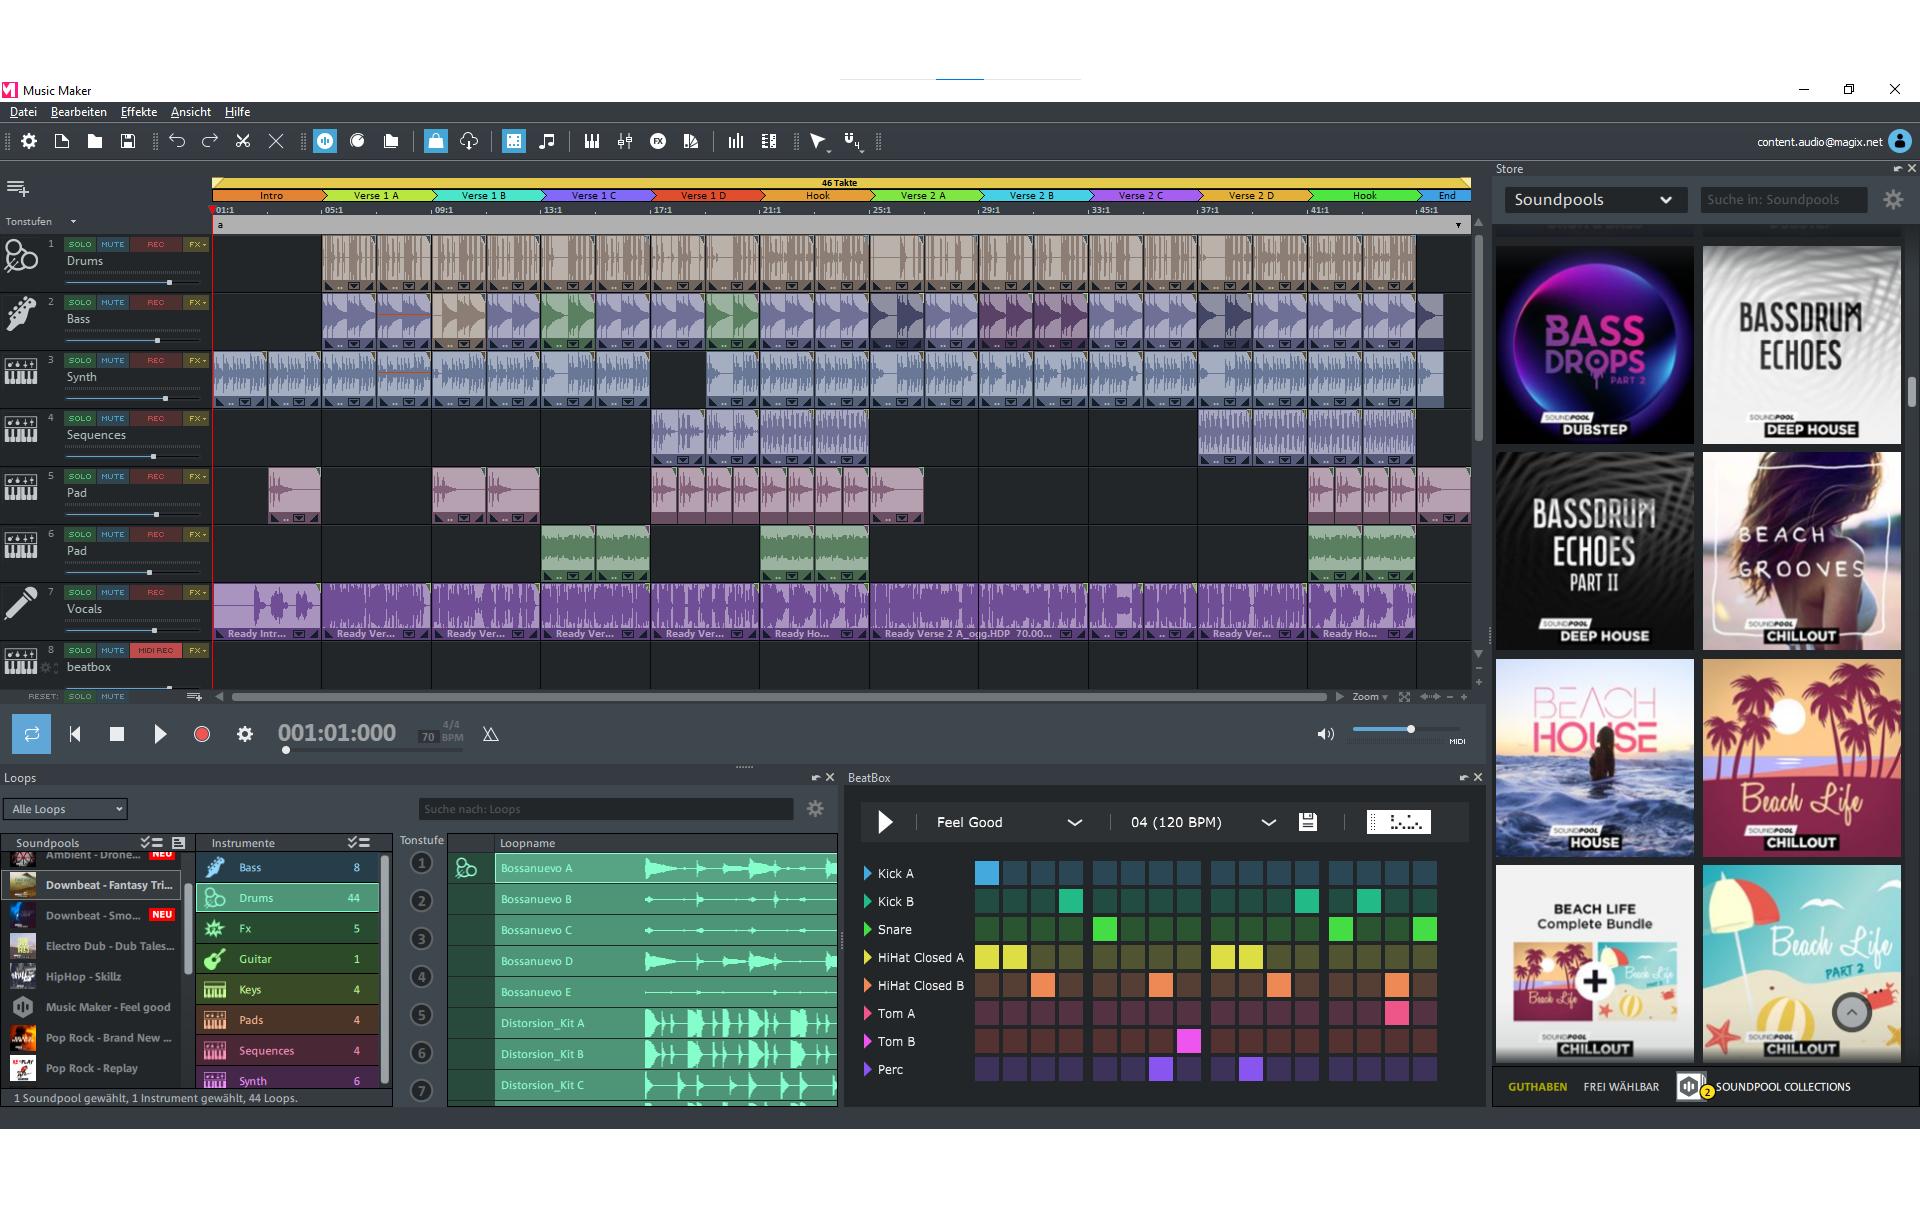Screen dimensions: 1920x1208
Task: Select the mouse pointer tool icon
Action: tap(819, 142)
